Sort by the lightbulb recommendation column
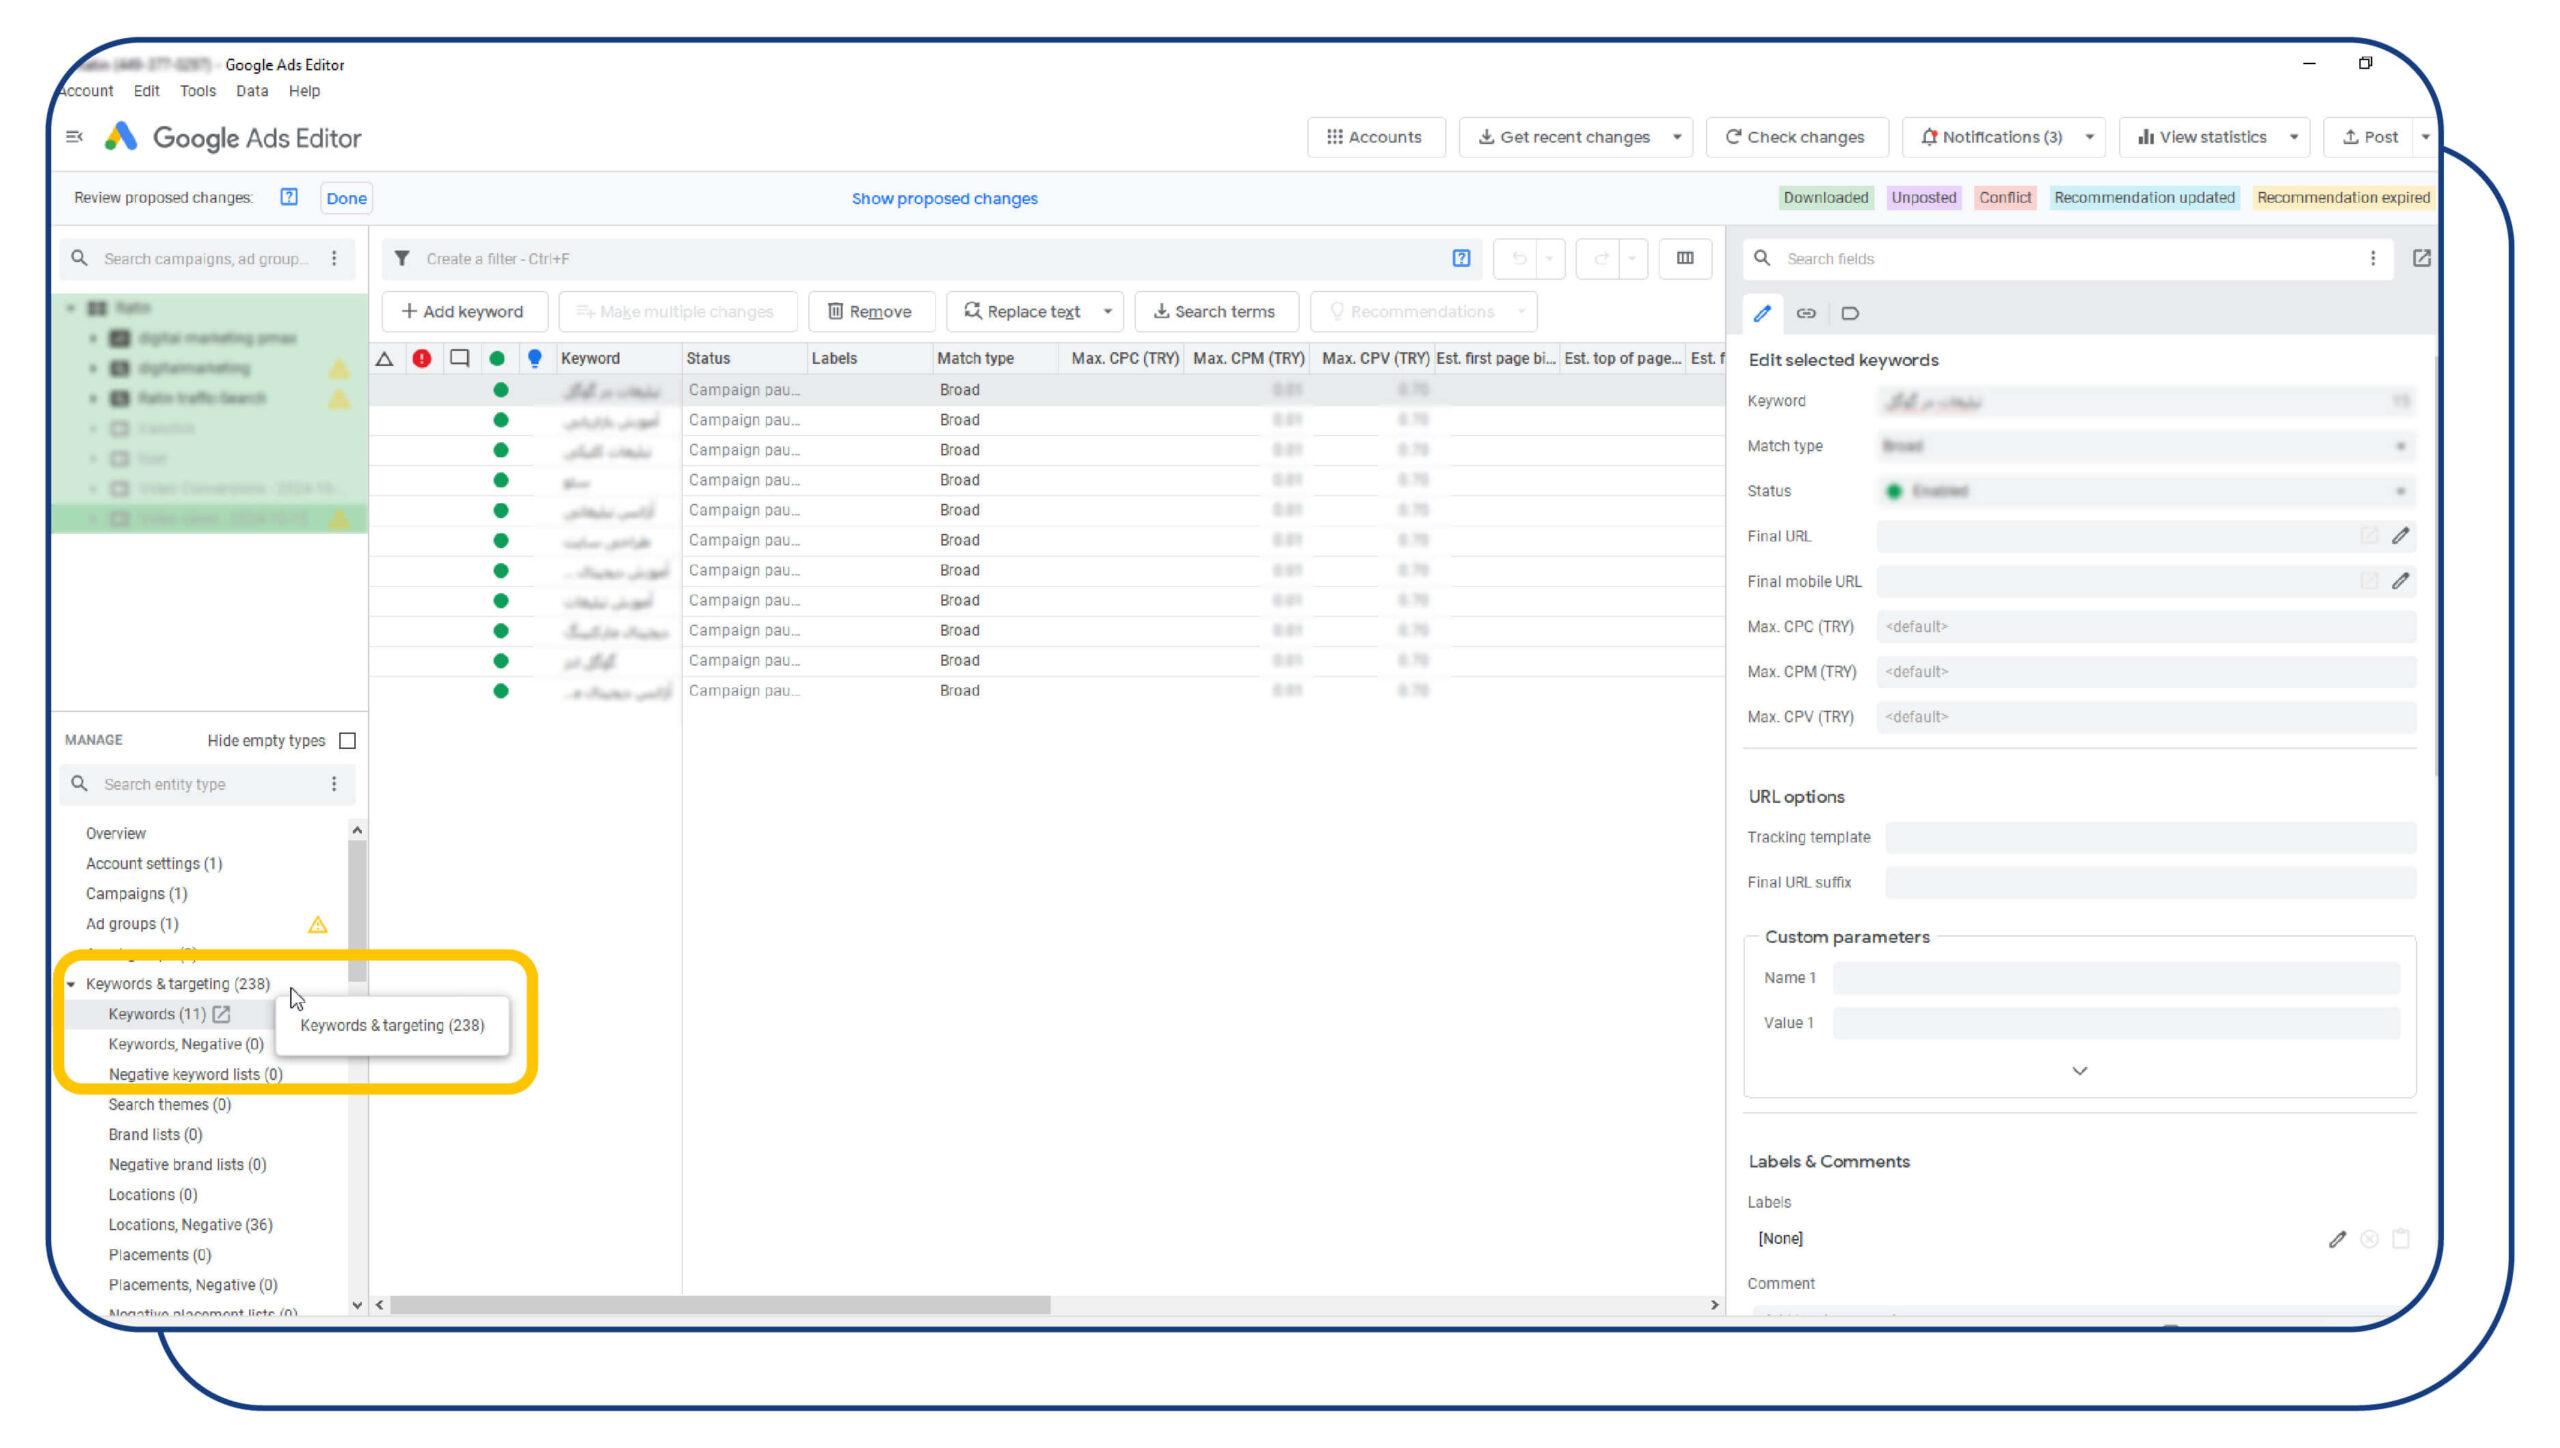2560x1448 pixels. click(x=534, y=358)
